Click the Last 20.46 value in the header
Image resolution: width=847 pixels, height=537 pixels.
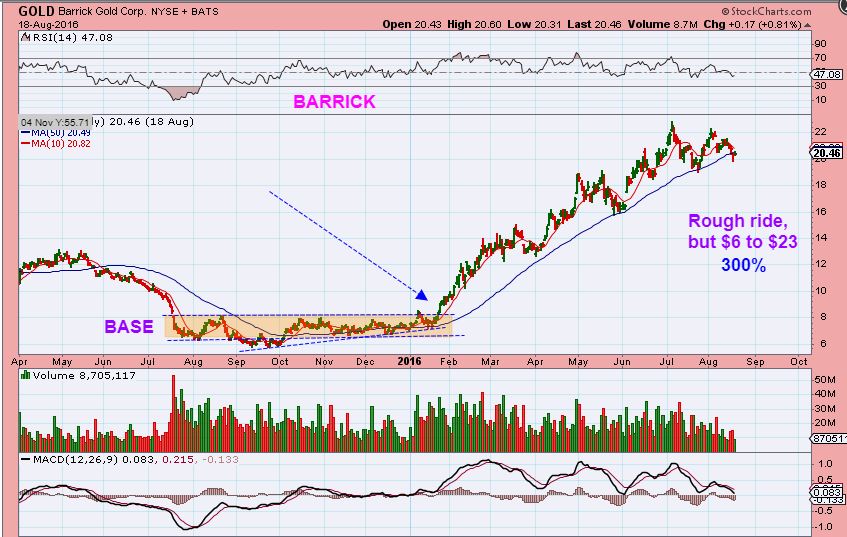[594, 24]
